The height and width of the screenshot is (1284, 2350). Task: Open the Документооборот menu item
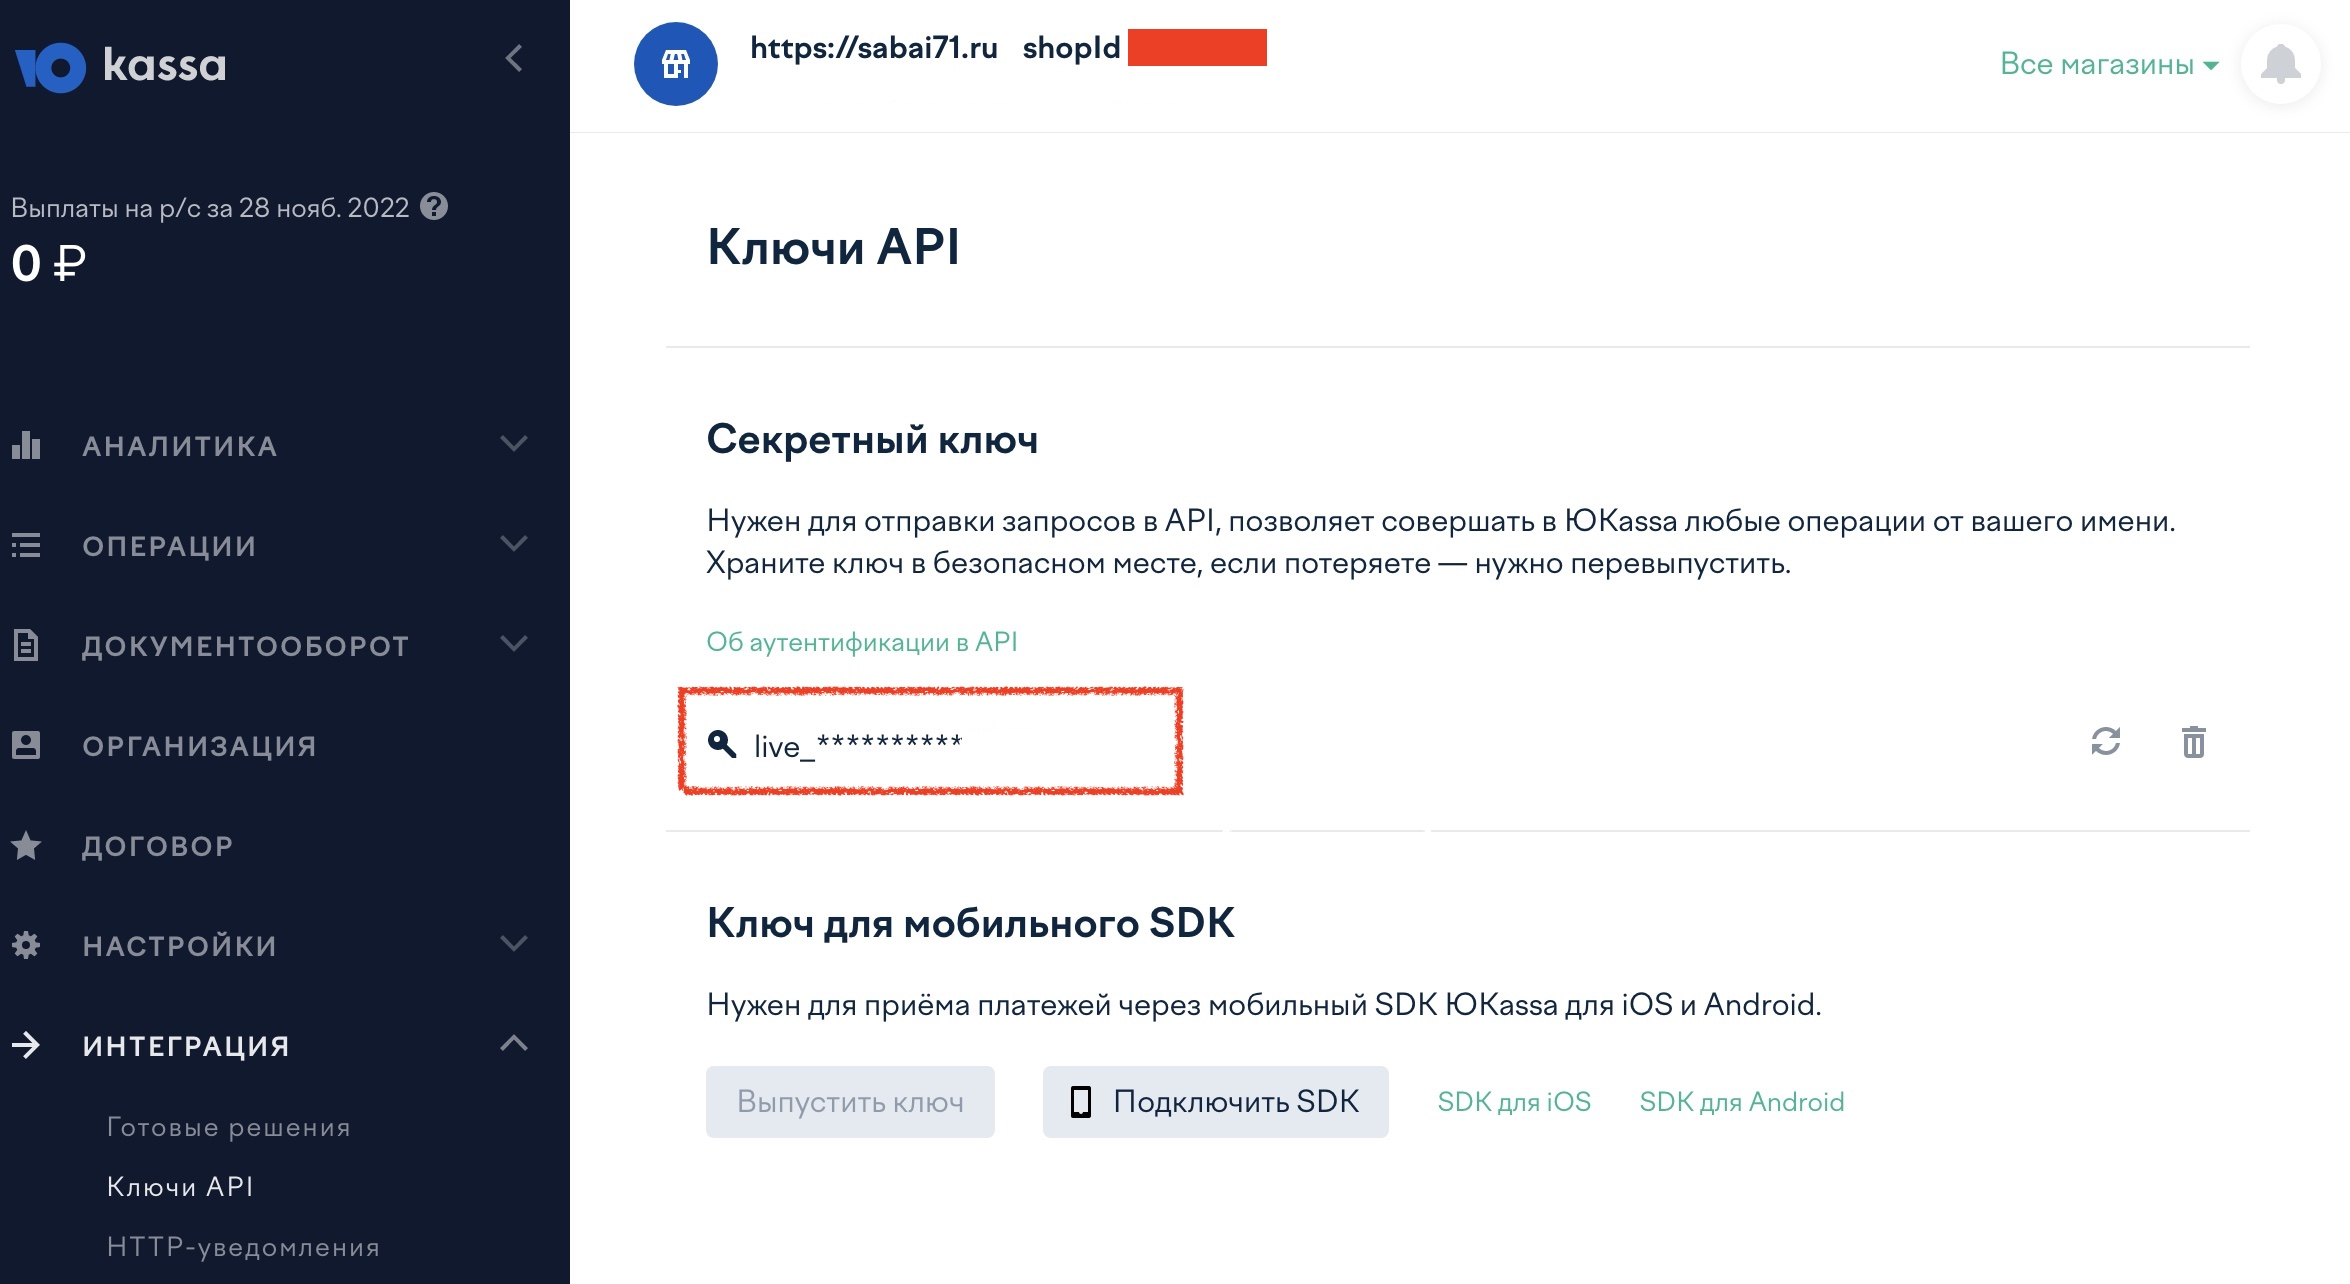246,646
